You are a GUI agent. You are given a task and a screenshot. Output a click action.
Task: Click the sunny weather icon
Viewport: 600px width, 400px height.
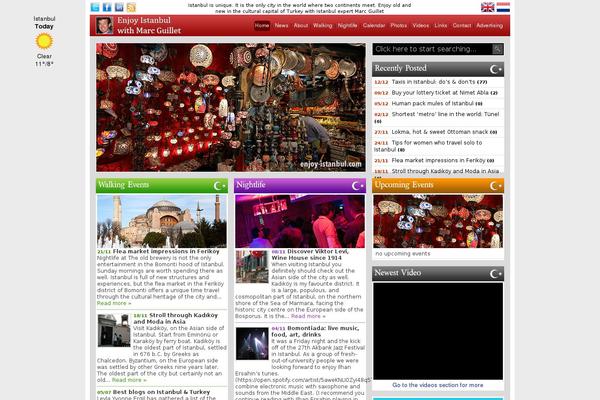(x=44, y=41)
